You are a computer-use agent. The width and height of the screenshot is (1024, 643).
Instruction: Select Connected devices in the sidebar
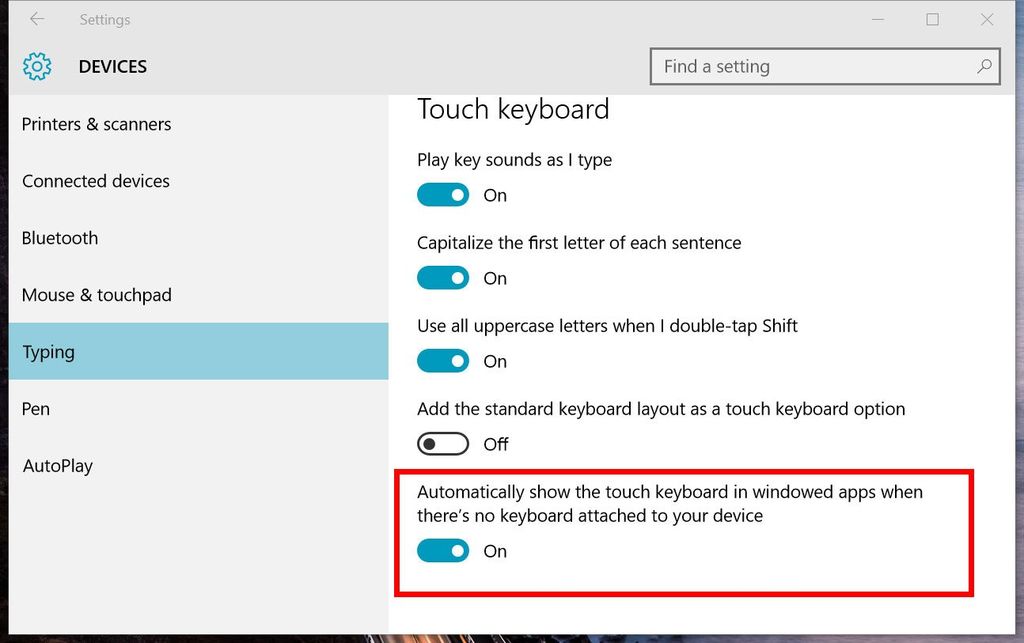coord(95,181)
